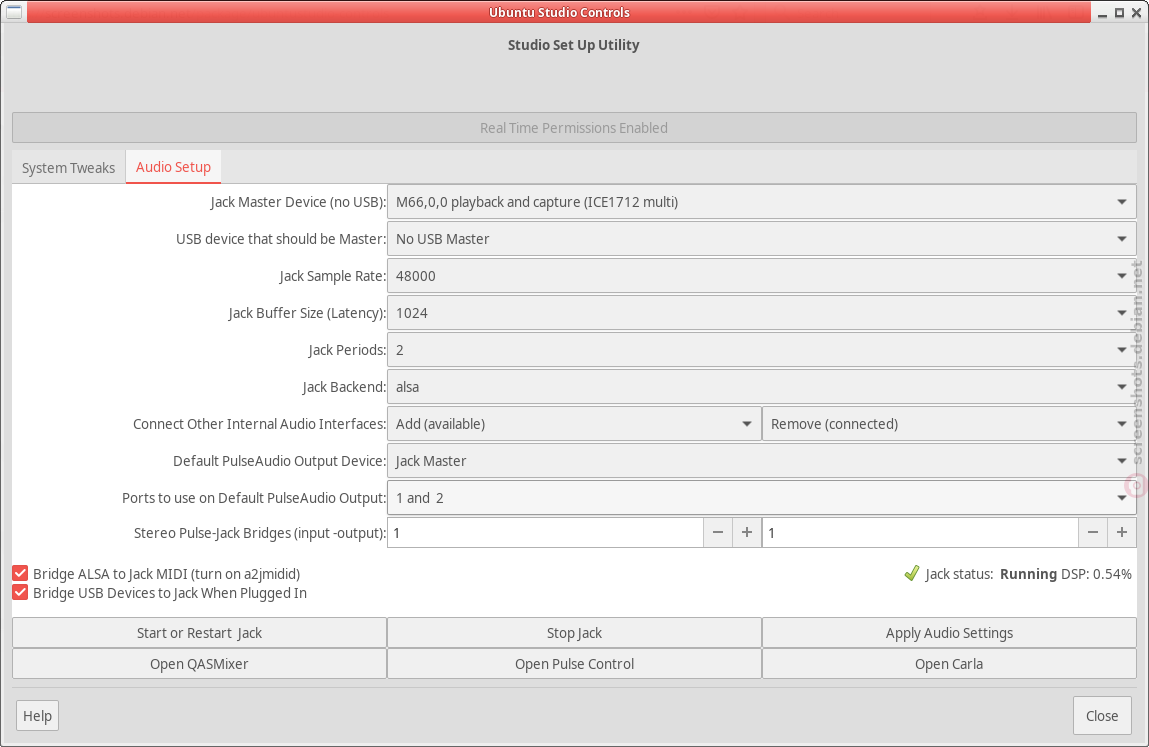Open the USB Master device dropdown
This screenshot has width=1149, height=747.
(x=762, y=239)
